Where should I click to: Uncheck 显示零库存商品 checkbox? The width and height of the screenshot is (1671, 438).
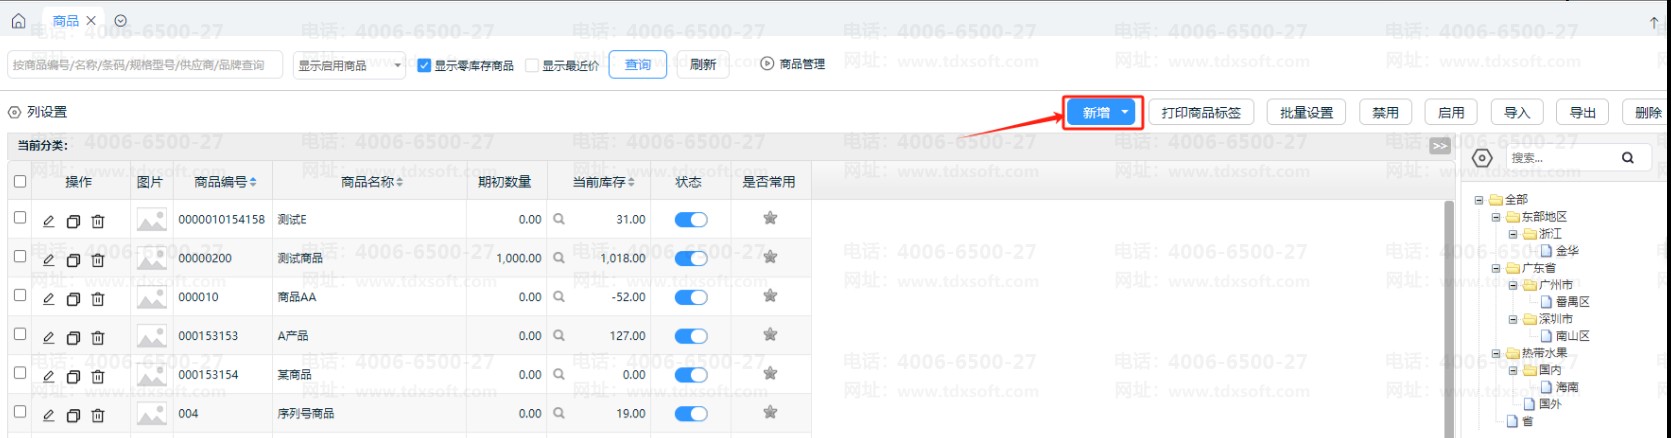(x=424, y=66)
